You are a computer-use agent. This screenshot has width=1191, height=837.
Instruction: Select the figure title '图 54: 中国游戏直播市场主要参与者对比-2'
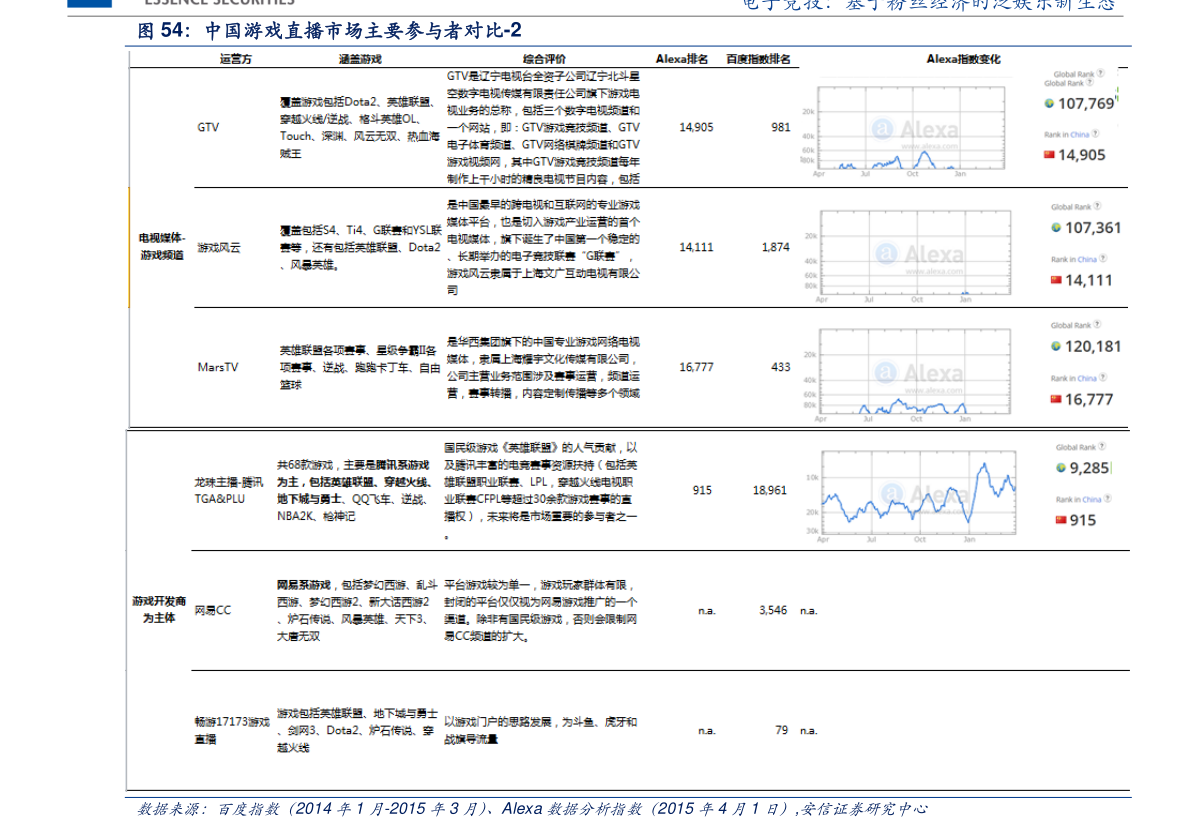[x=330, y=30]
